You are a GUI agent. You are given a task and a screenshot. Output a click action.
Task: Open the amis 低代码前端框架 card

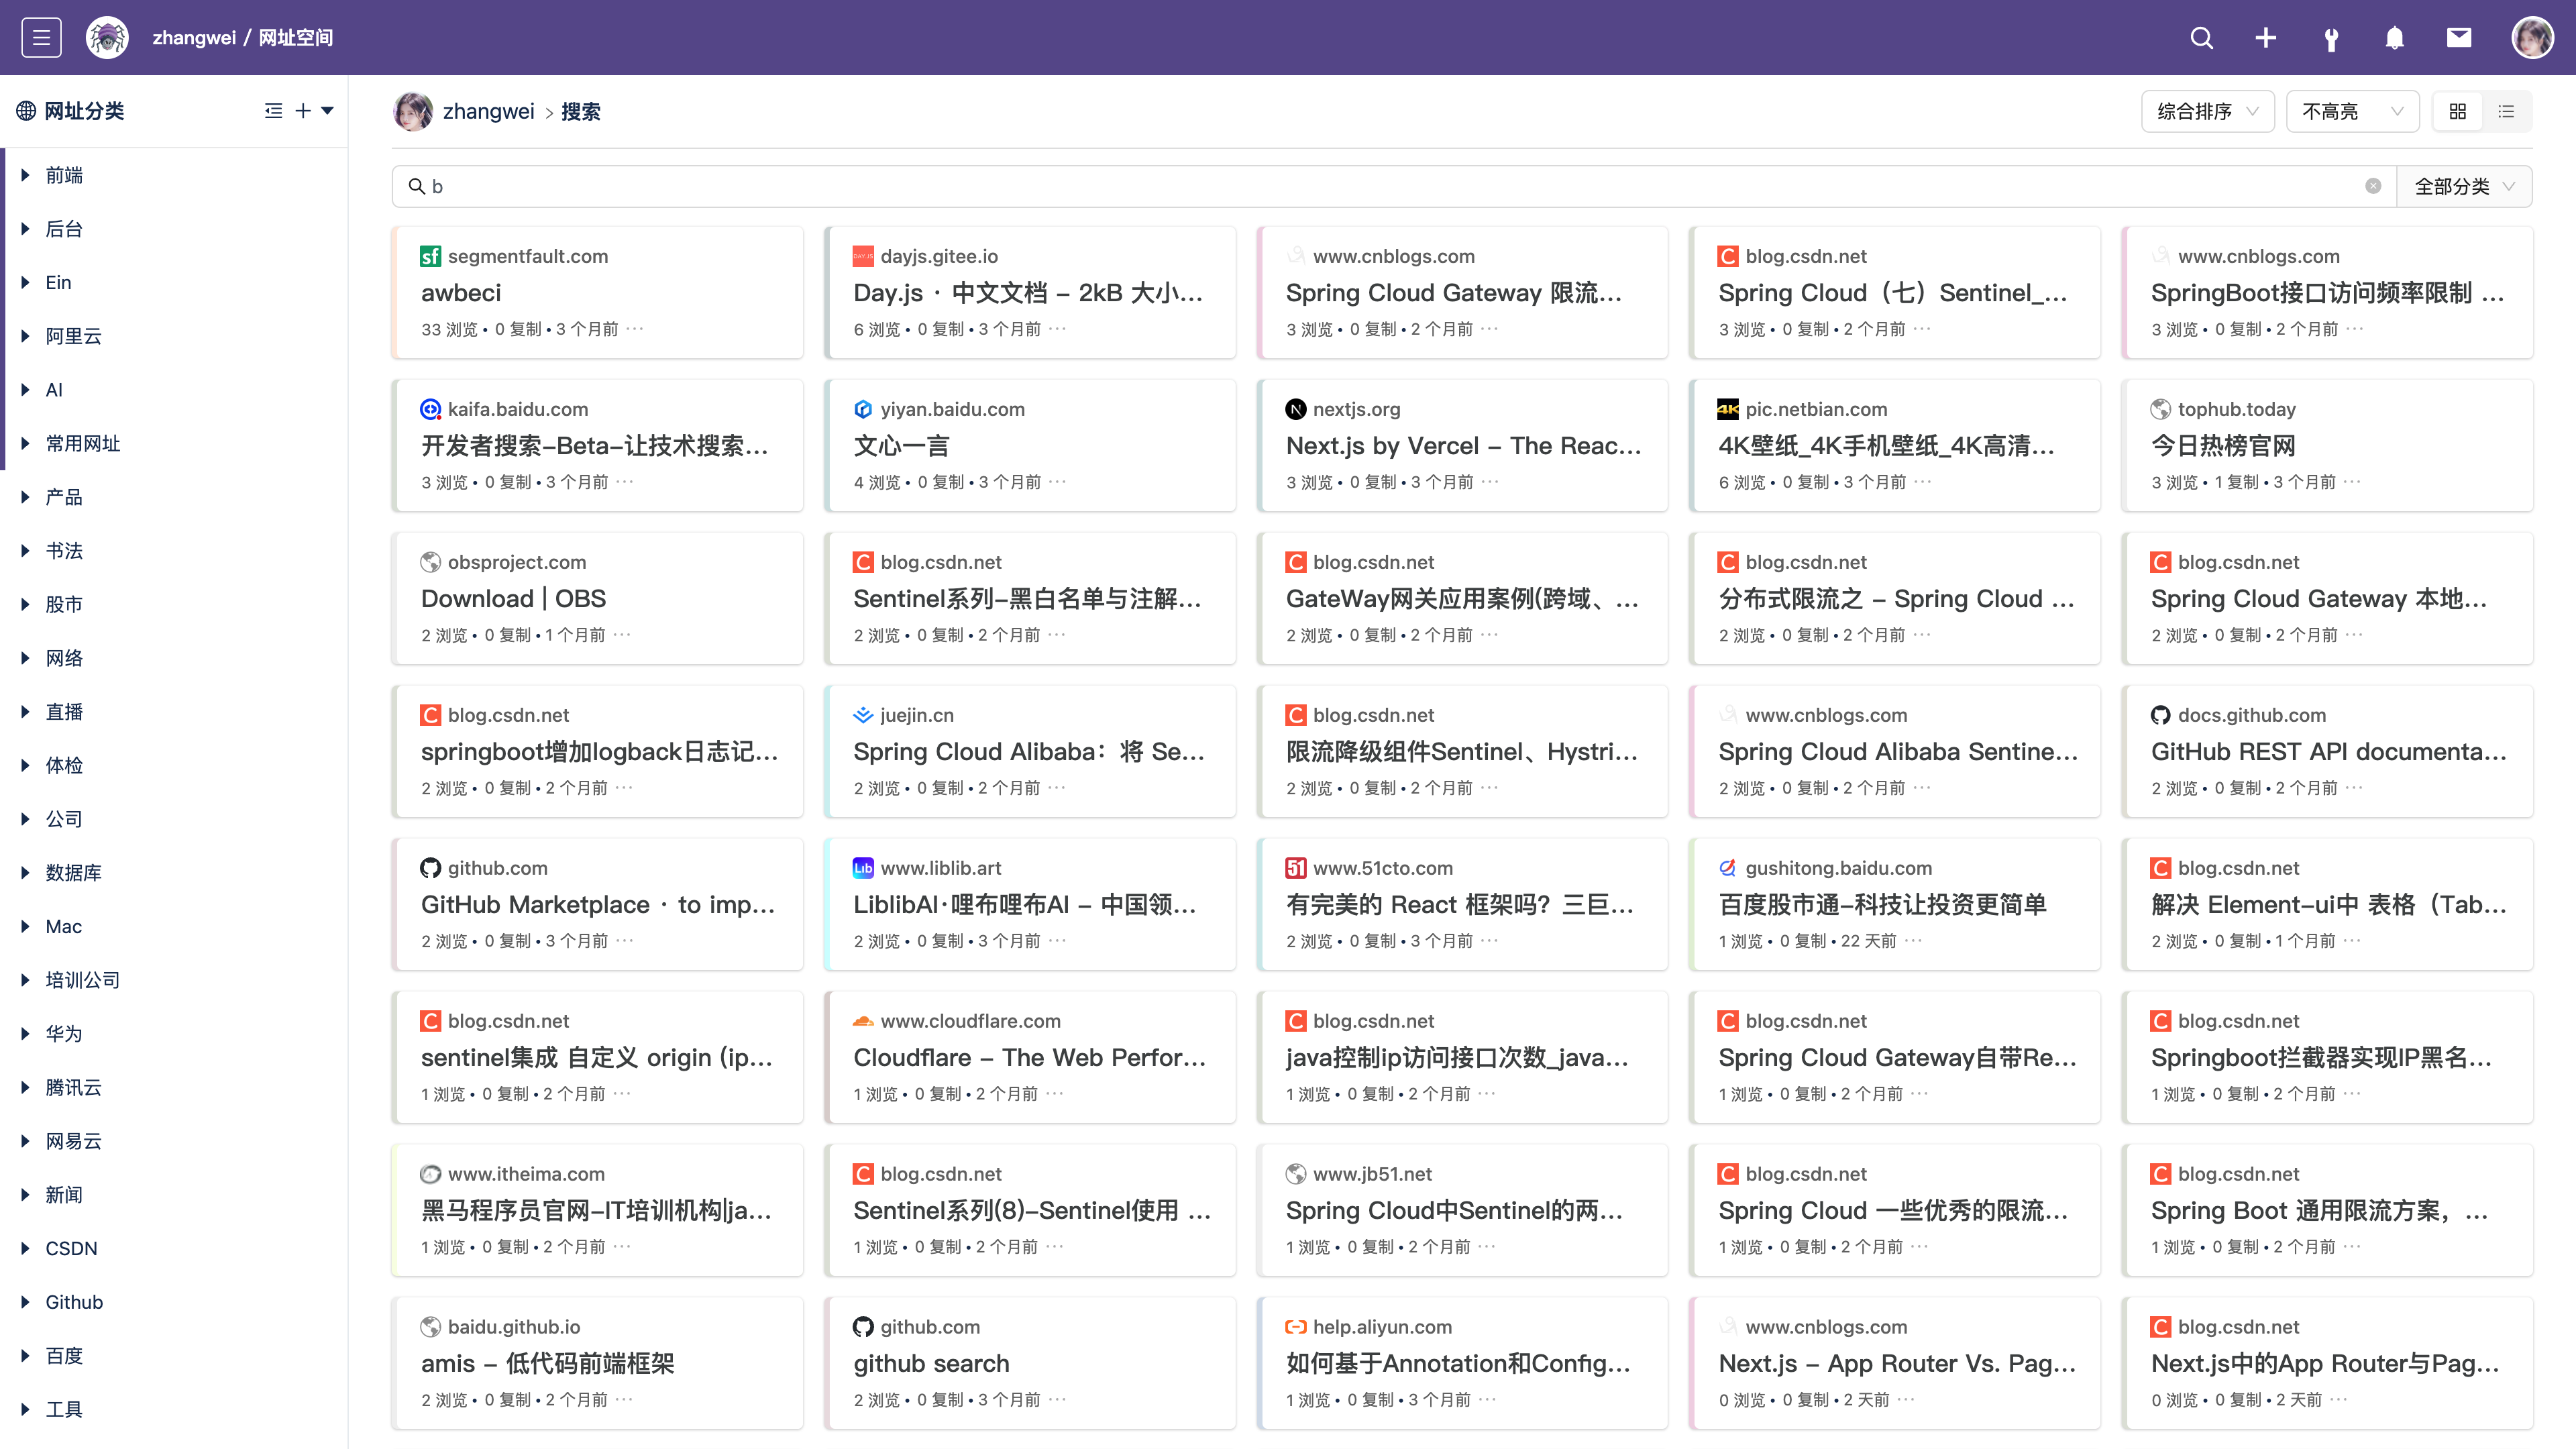pyautogui.click(x=597, y=1363)
